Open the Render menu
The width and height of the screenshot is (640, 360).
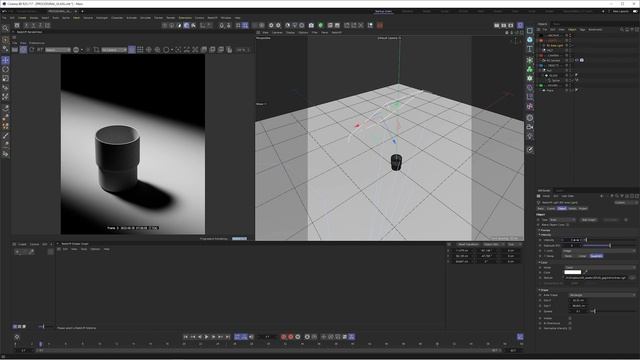point(171,18)
